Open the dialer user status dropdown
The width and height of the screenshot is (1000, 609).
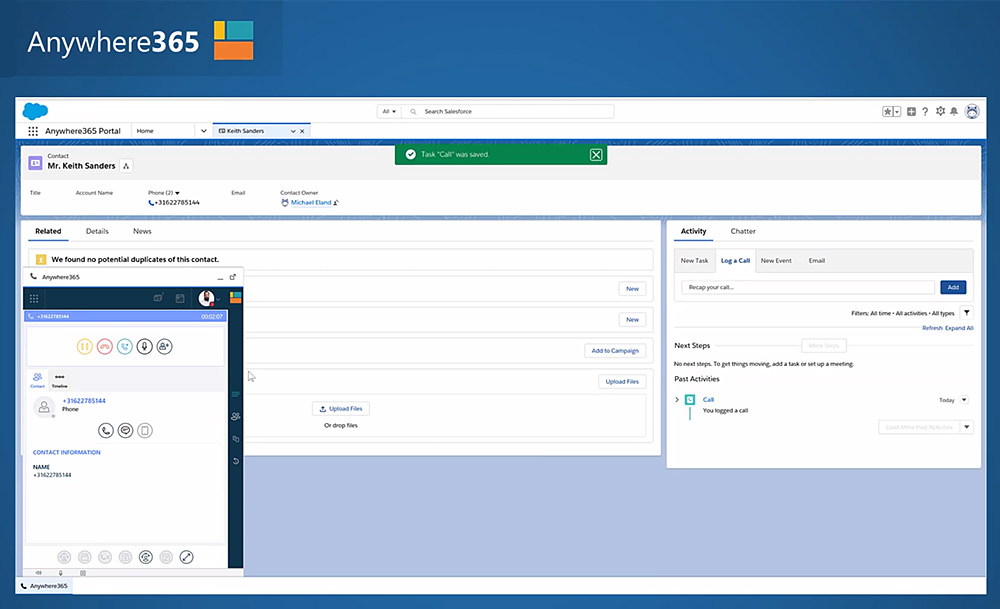(218, 298)
